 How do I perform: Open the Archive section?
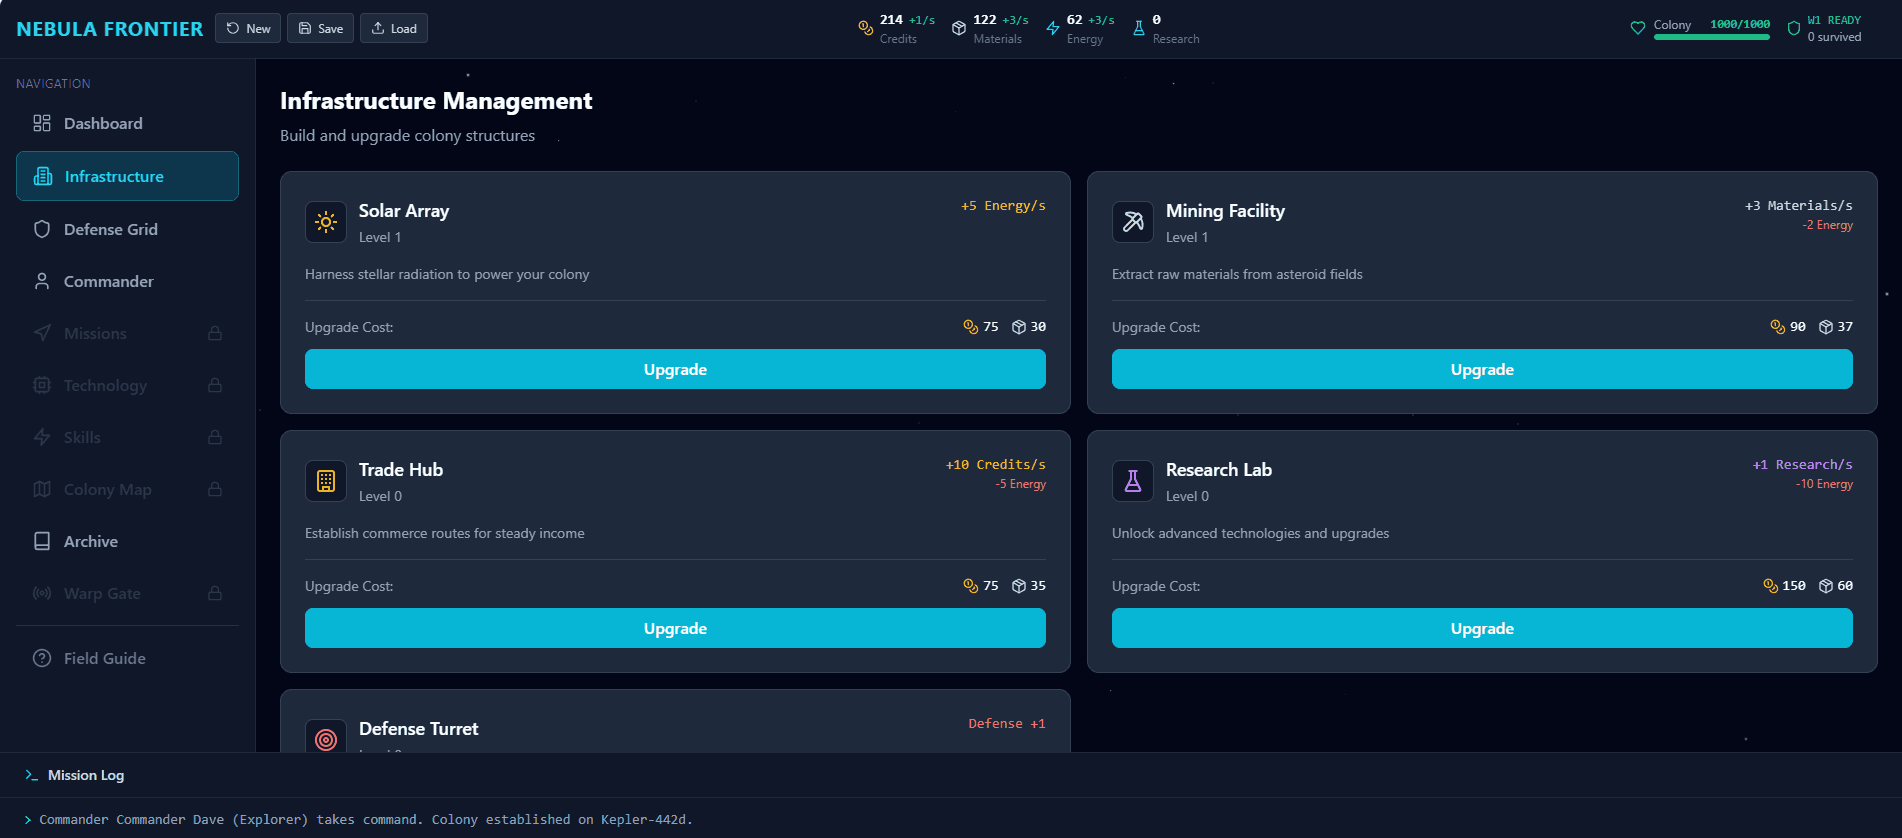(x=127, y=541)
